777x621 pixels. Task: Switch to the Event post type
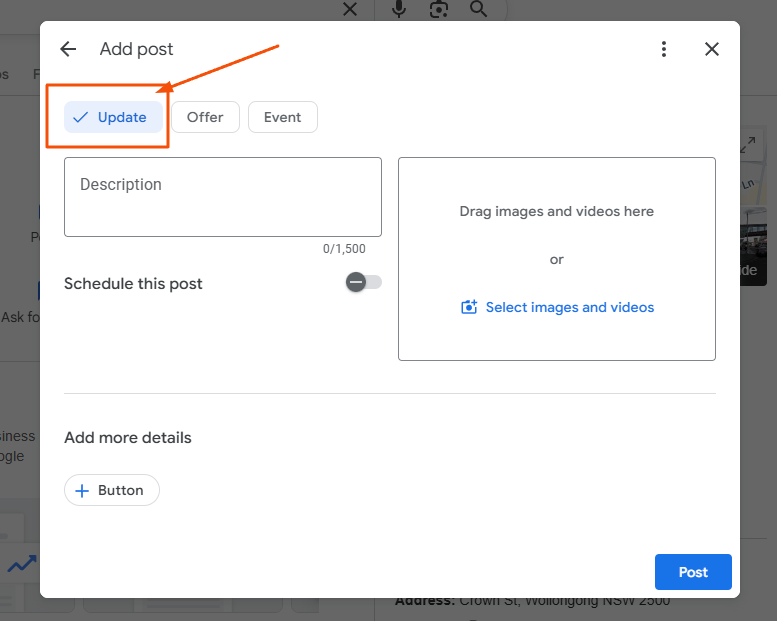[282, 117]
